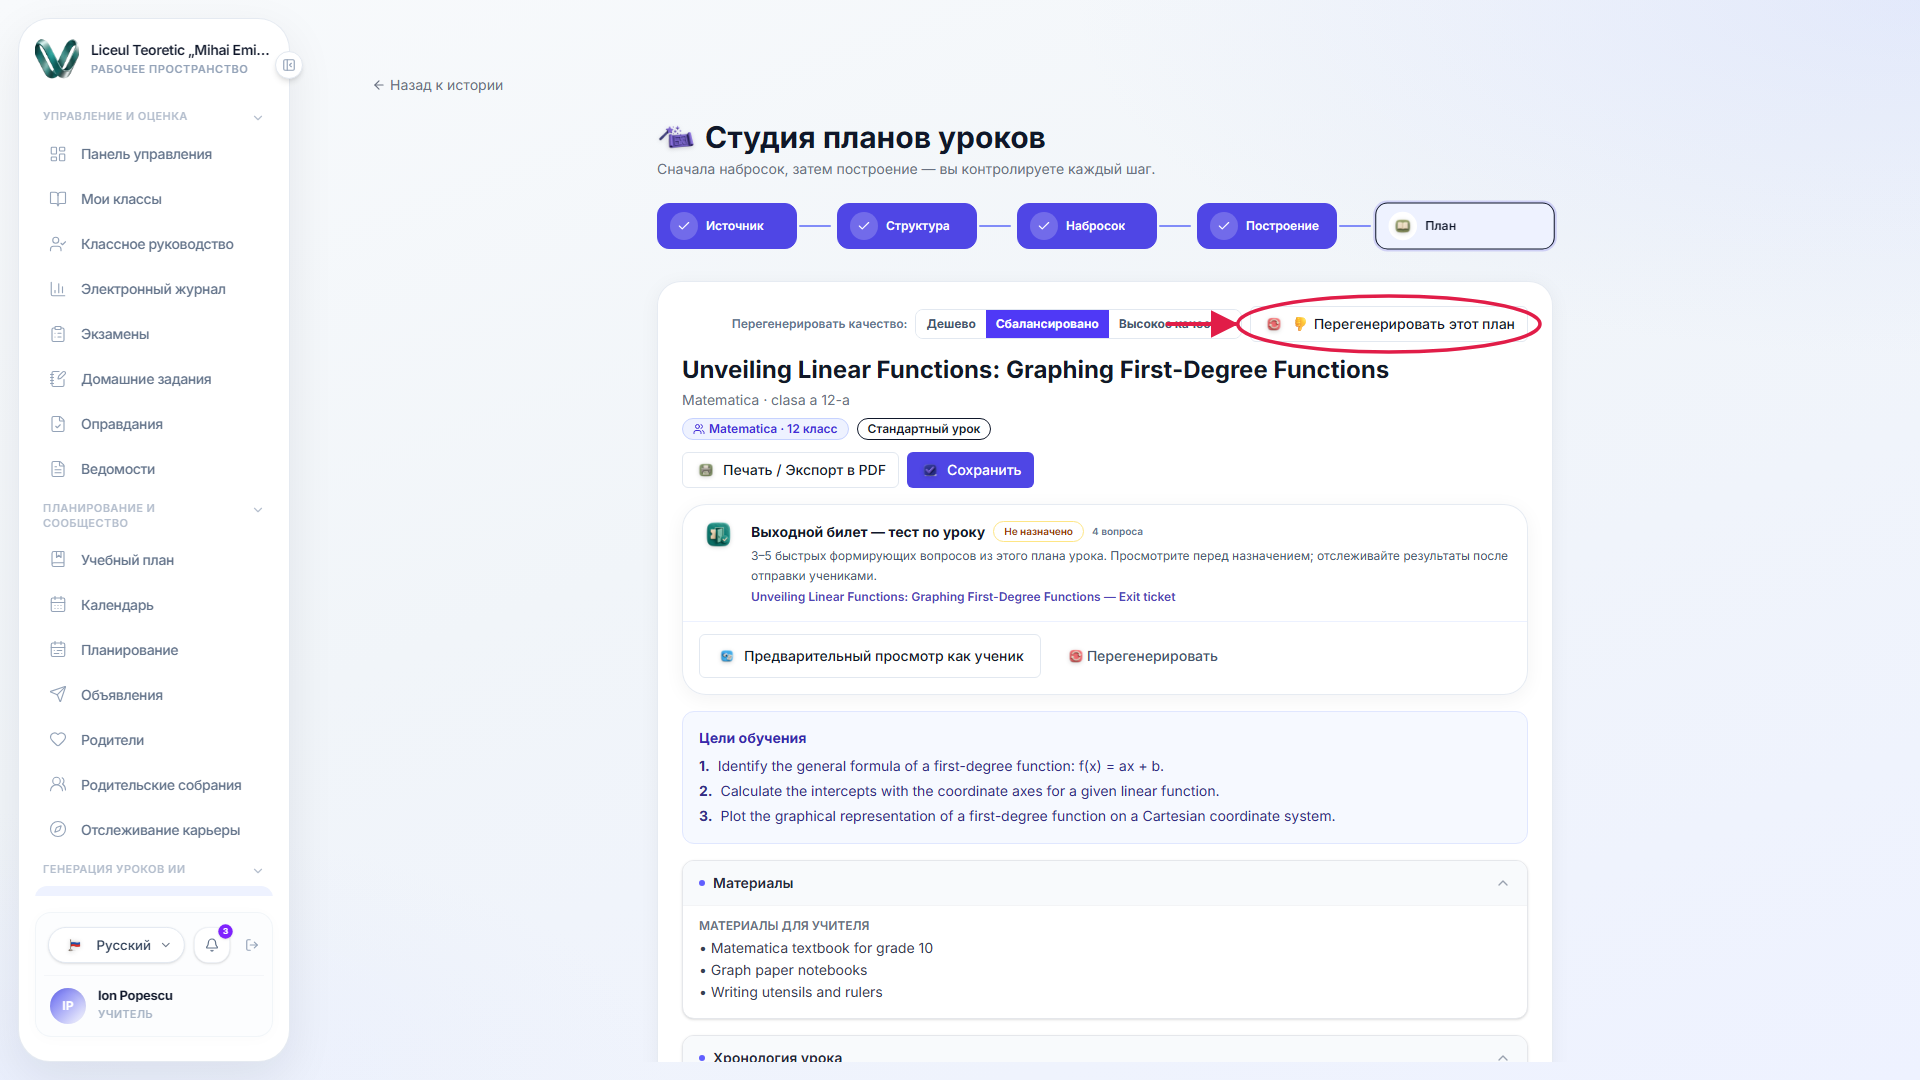Click the Цели обучения heading

(x=752, y=738)
